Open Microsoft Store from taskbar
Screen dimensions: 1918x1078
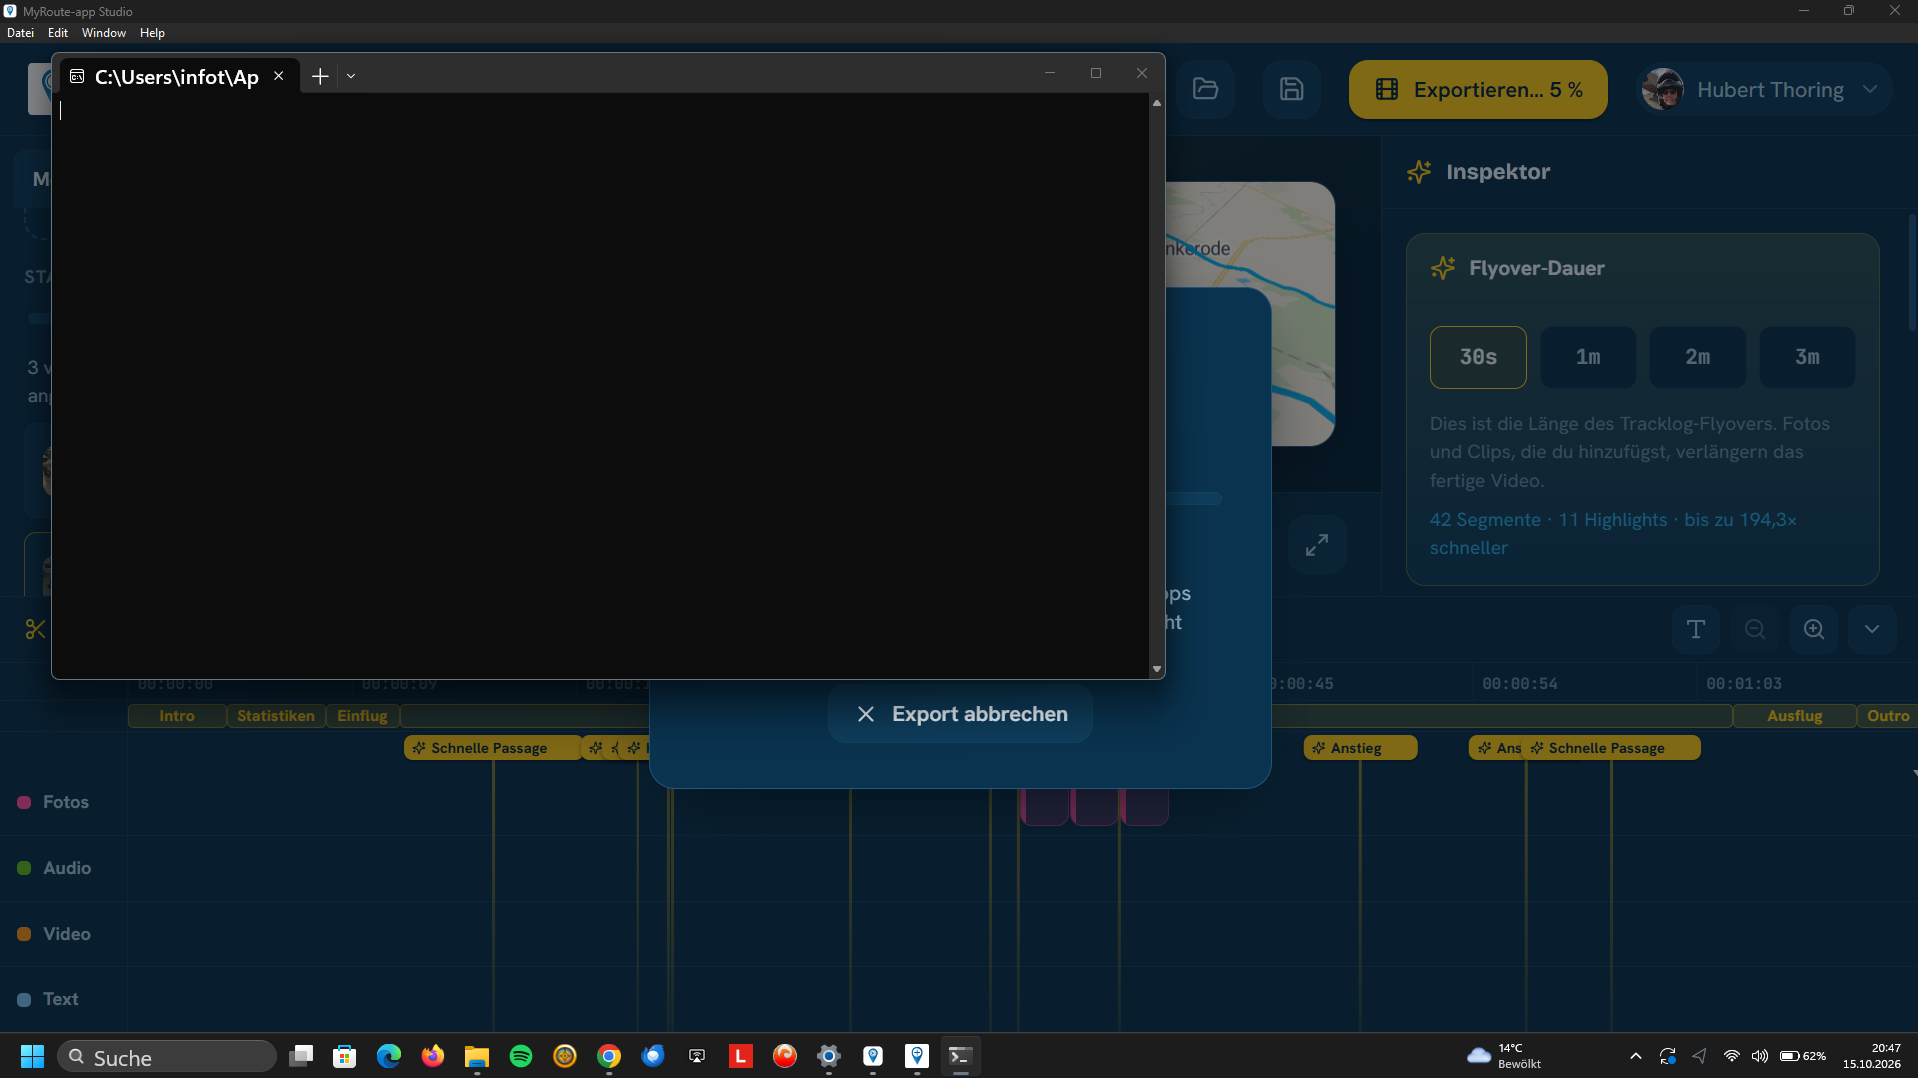pos(345,1056)
